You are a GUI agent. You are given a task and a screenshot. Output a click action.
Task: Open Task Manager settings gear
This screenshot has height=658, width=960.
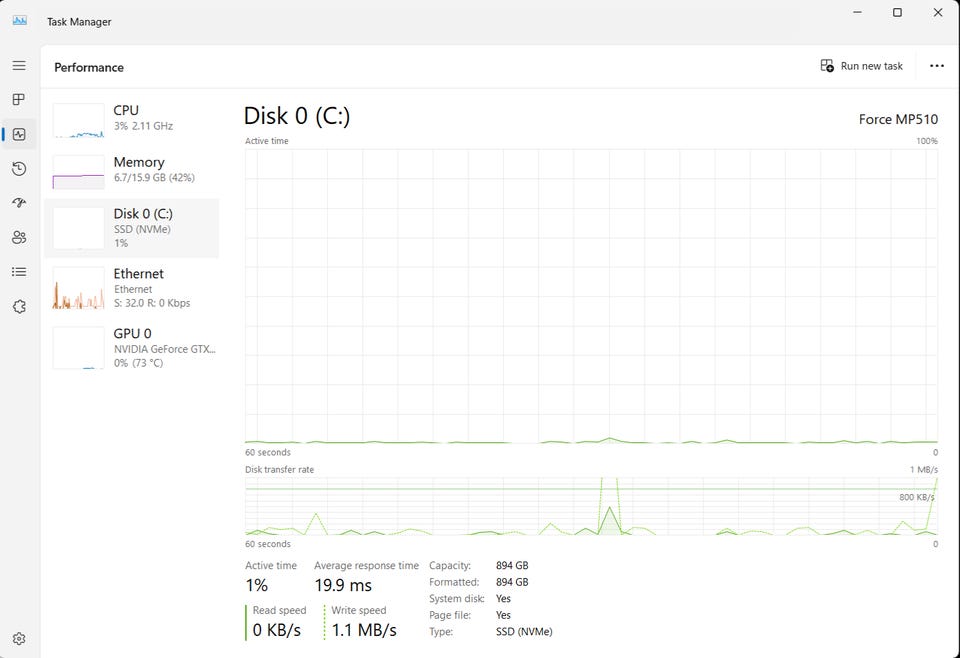click(x=19, y=638)
